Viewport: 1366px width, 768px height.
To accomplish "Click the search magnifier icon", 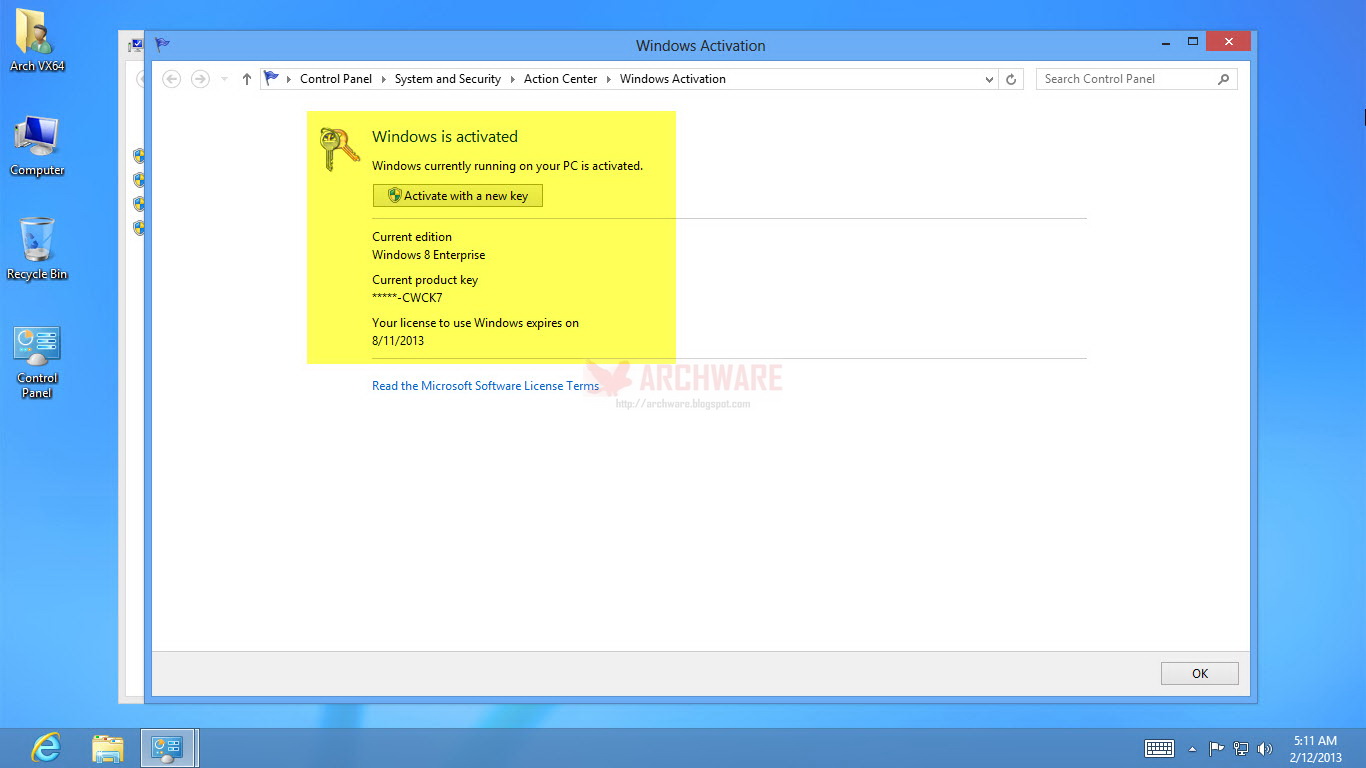I will click(x=1223, y=79).
